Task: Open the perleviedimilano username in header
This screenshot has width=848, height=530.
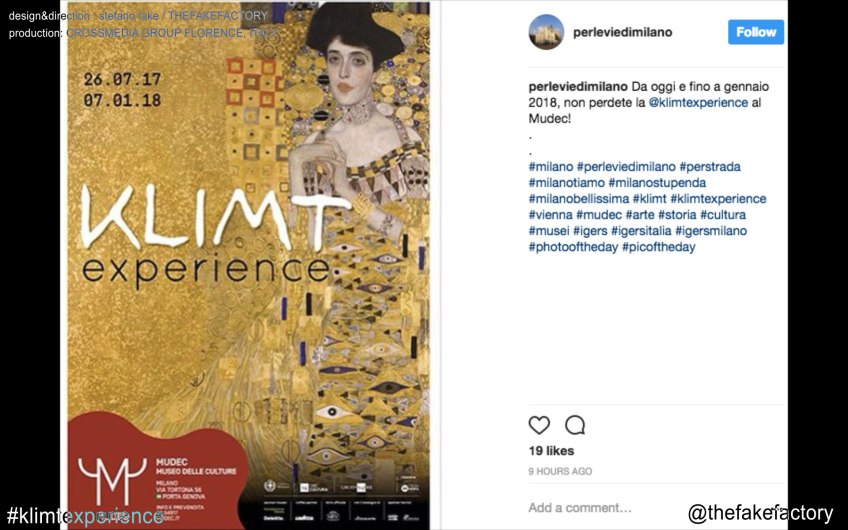Action: click(622, 32)
